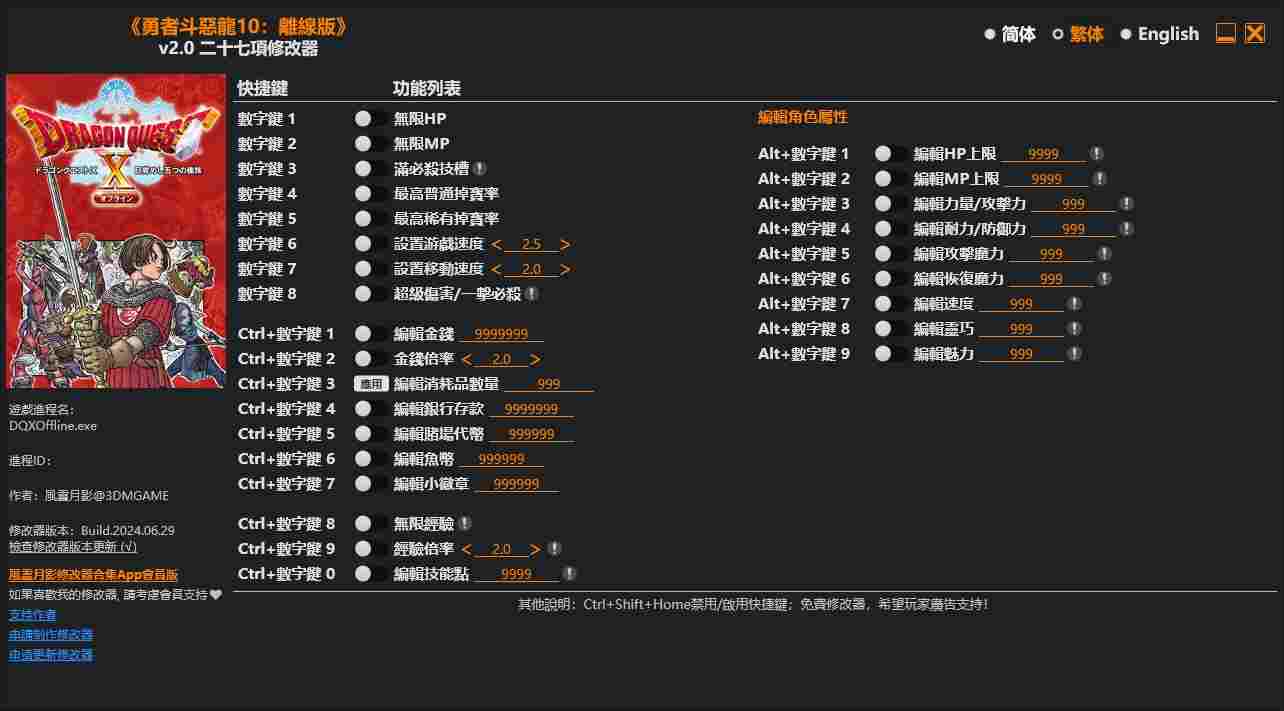Toggle the 設置游戲速度 switch
The height and width of the screenshot is (711, 1284).
pyautogui.click(x=371, y=244)
